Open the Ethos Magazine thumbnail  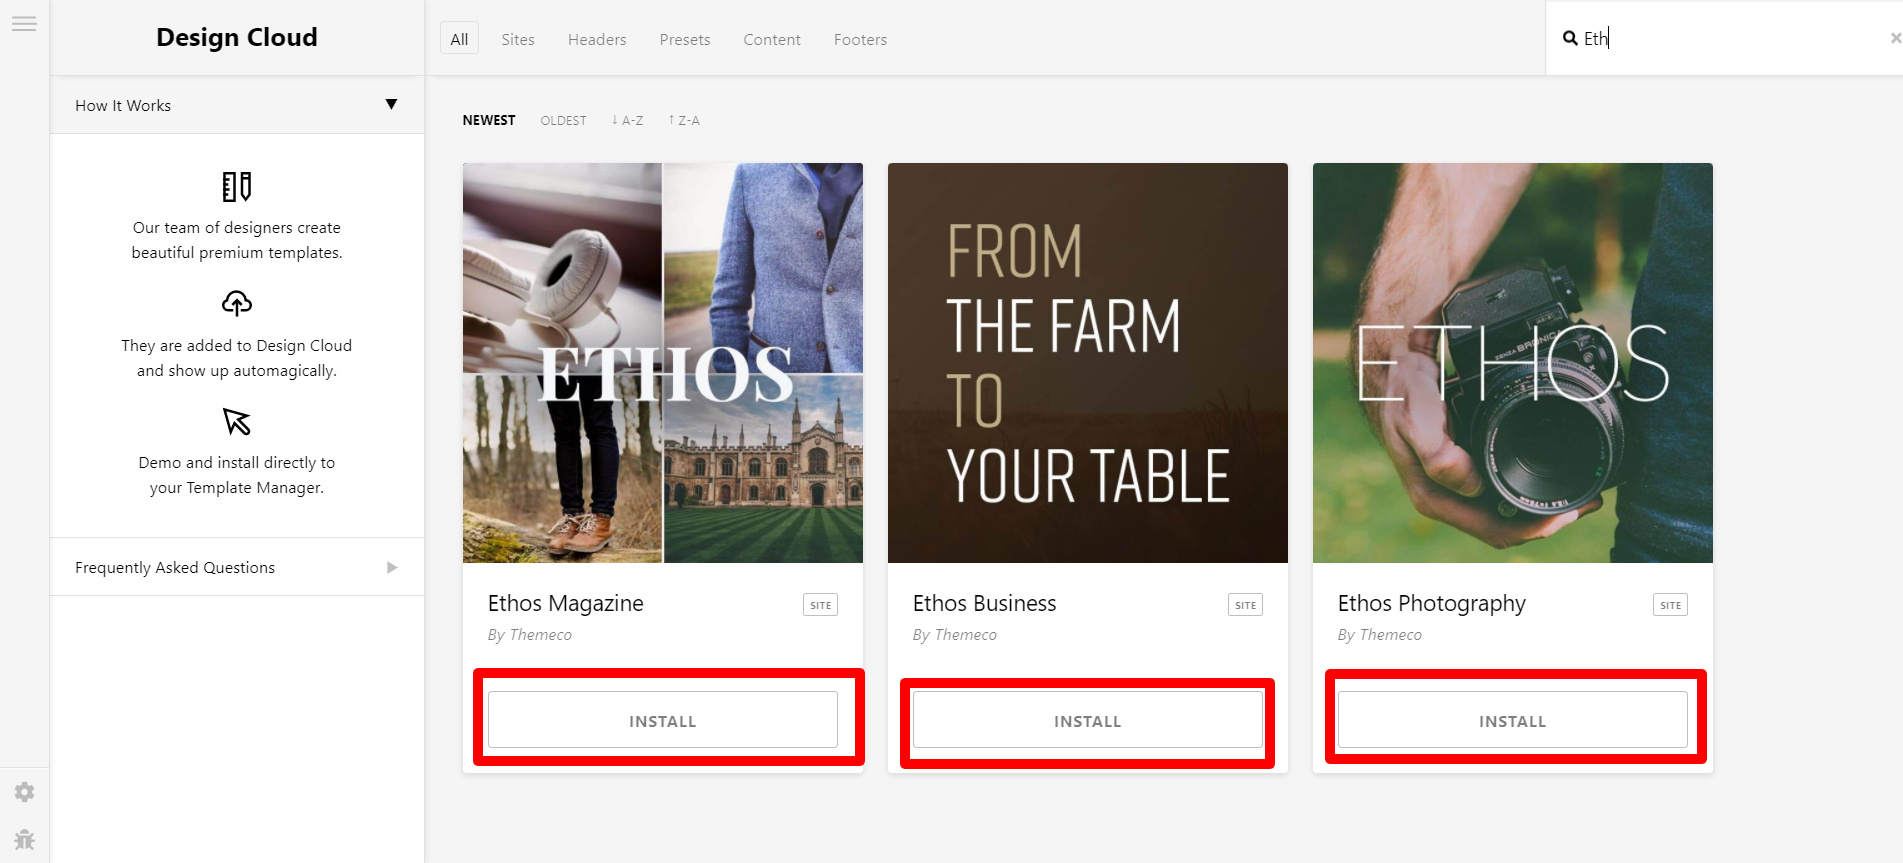tap(663, 363)
